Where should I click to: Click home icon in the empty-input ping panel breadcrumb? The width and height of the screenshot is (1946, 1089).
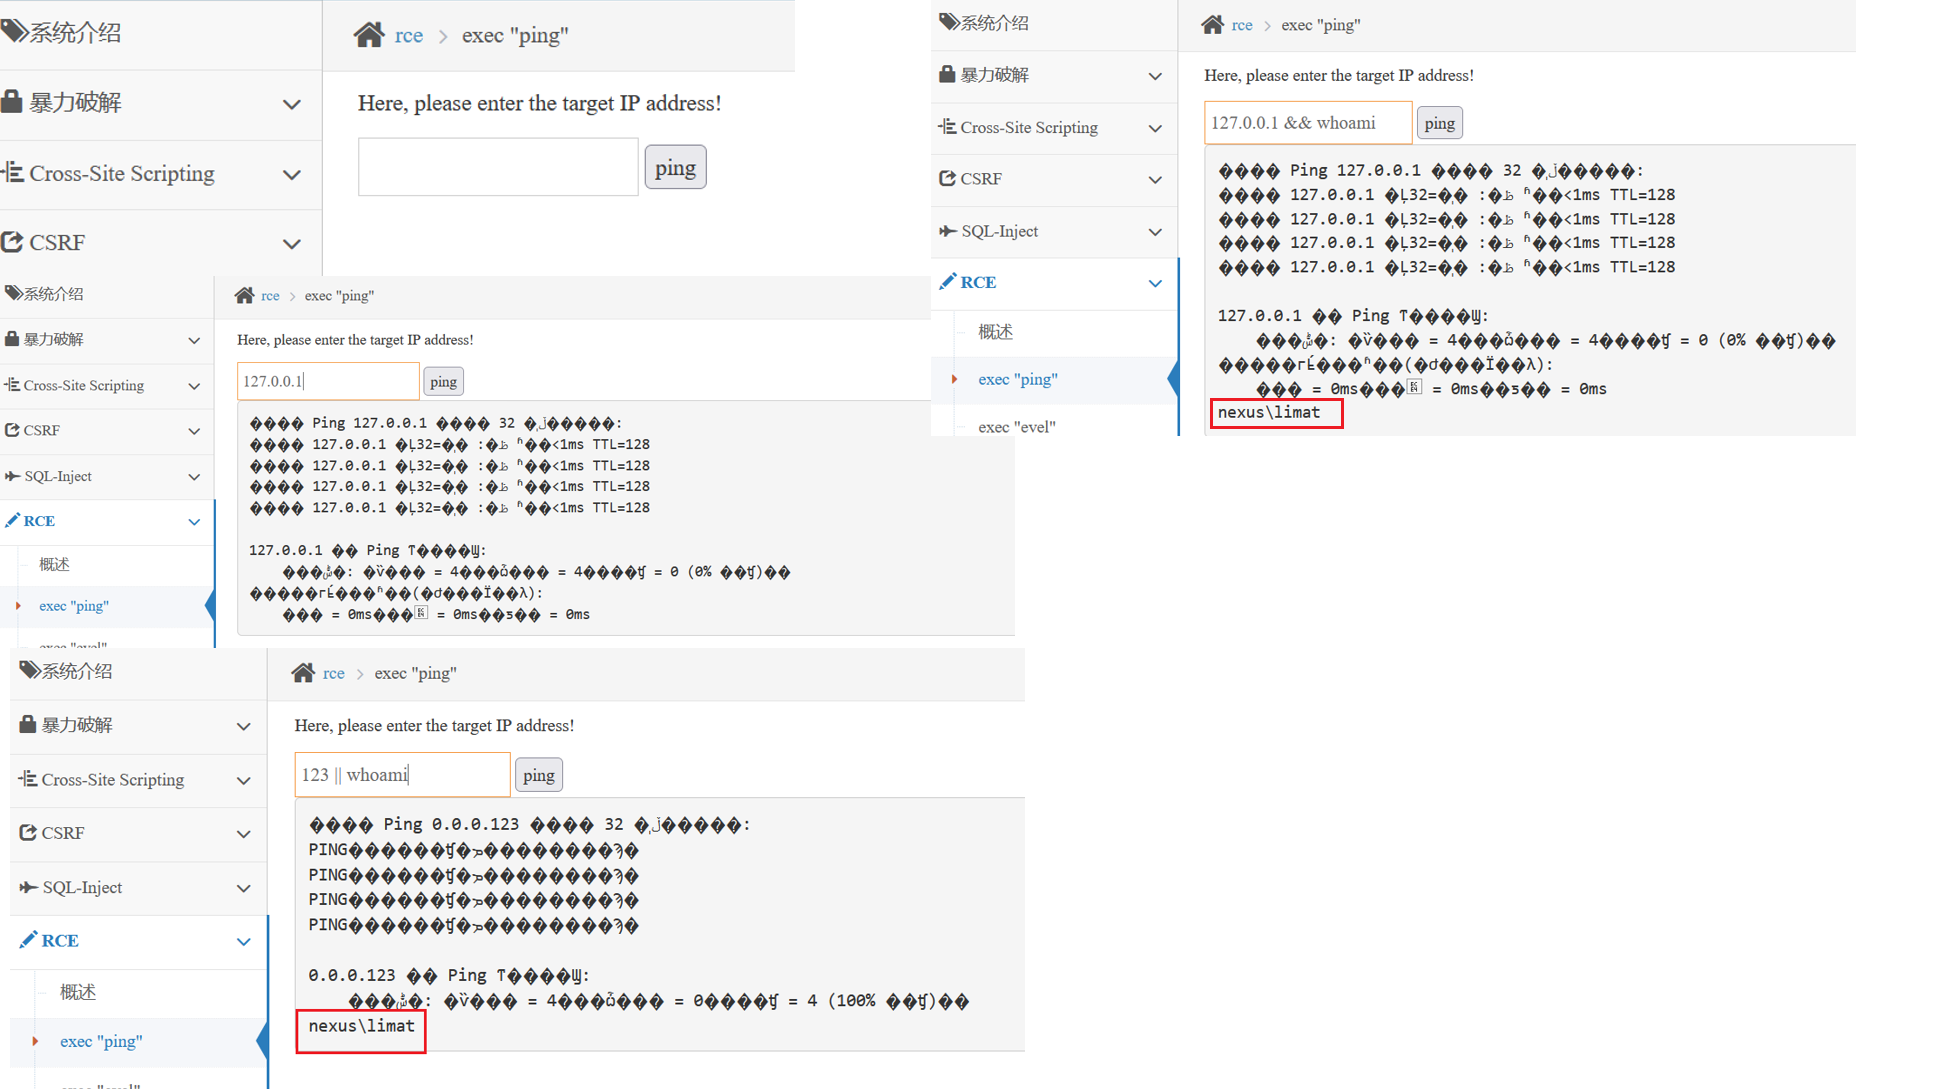[368, 35]
